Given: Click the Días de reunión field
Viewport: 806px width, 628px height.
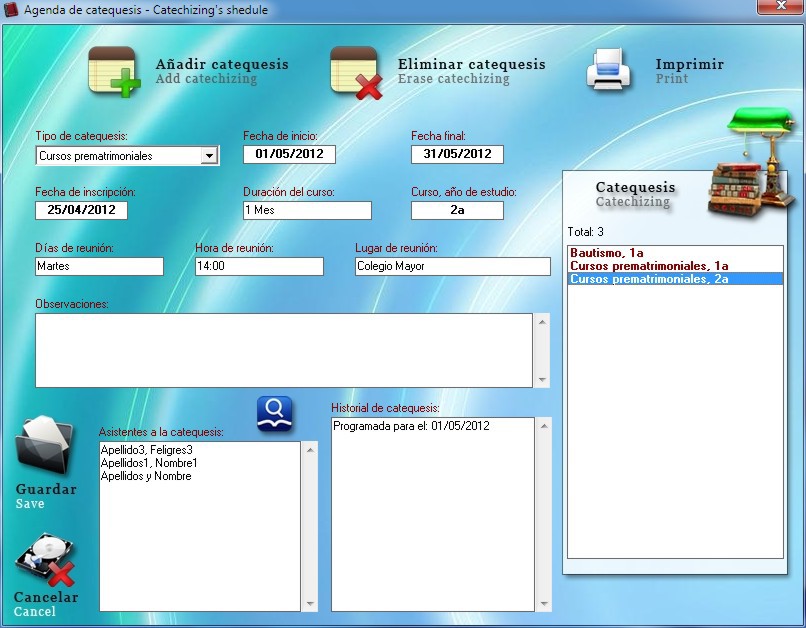Looking at the screenshot, I should (99, 266).
